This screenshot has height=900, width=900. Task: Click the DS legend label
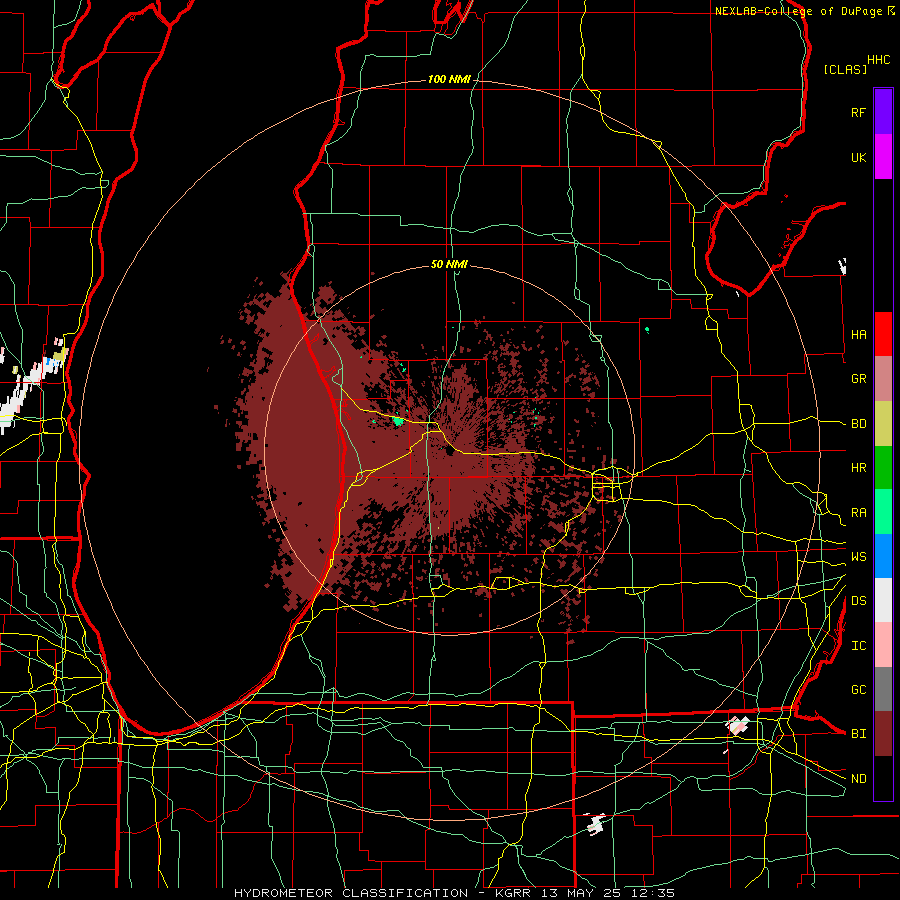click(x=858, y=601)
